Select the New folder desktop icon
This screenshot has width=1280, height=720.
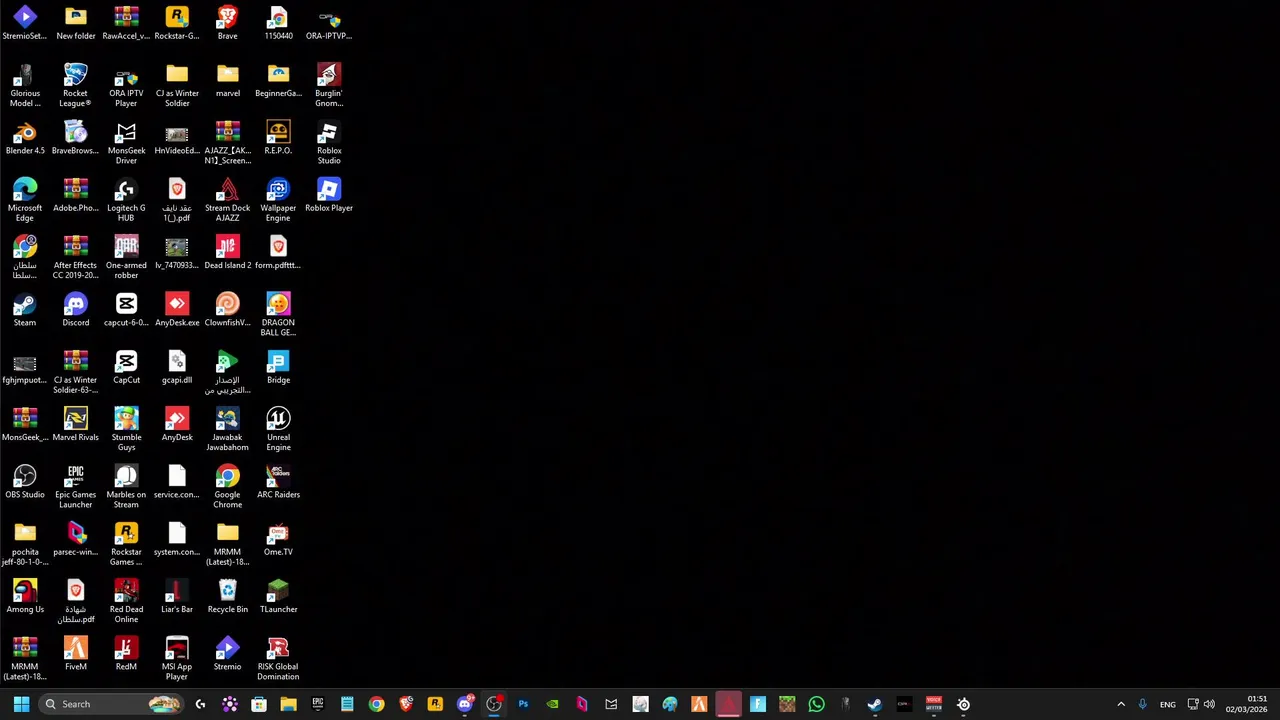(x=75, y=23)
